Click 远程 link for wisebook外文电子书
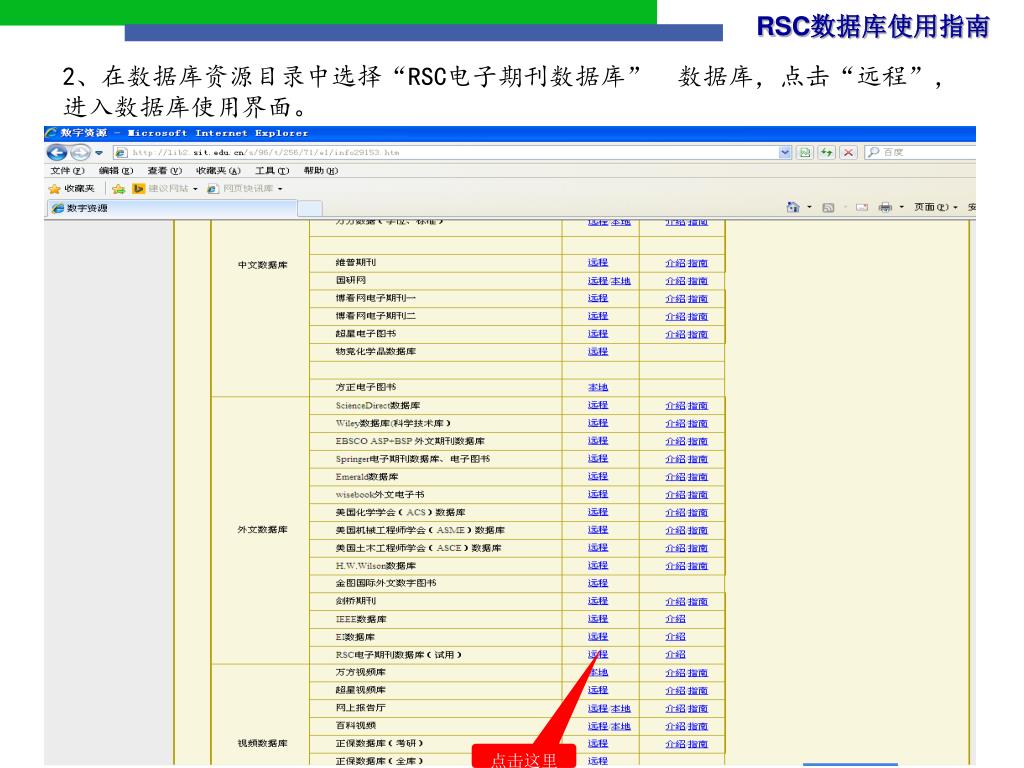Image resolution: width=1024 pixels, height=768 pixels. point(598,494)
